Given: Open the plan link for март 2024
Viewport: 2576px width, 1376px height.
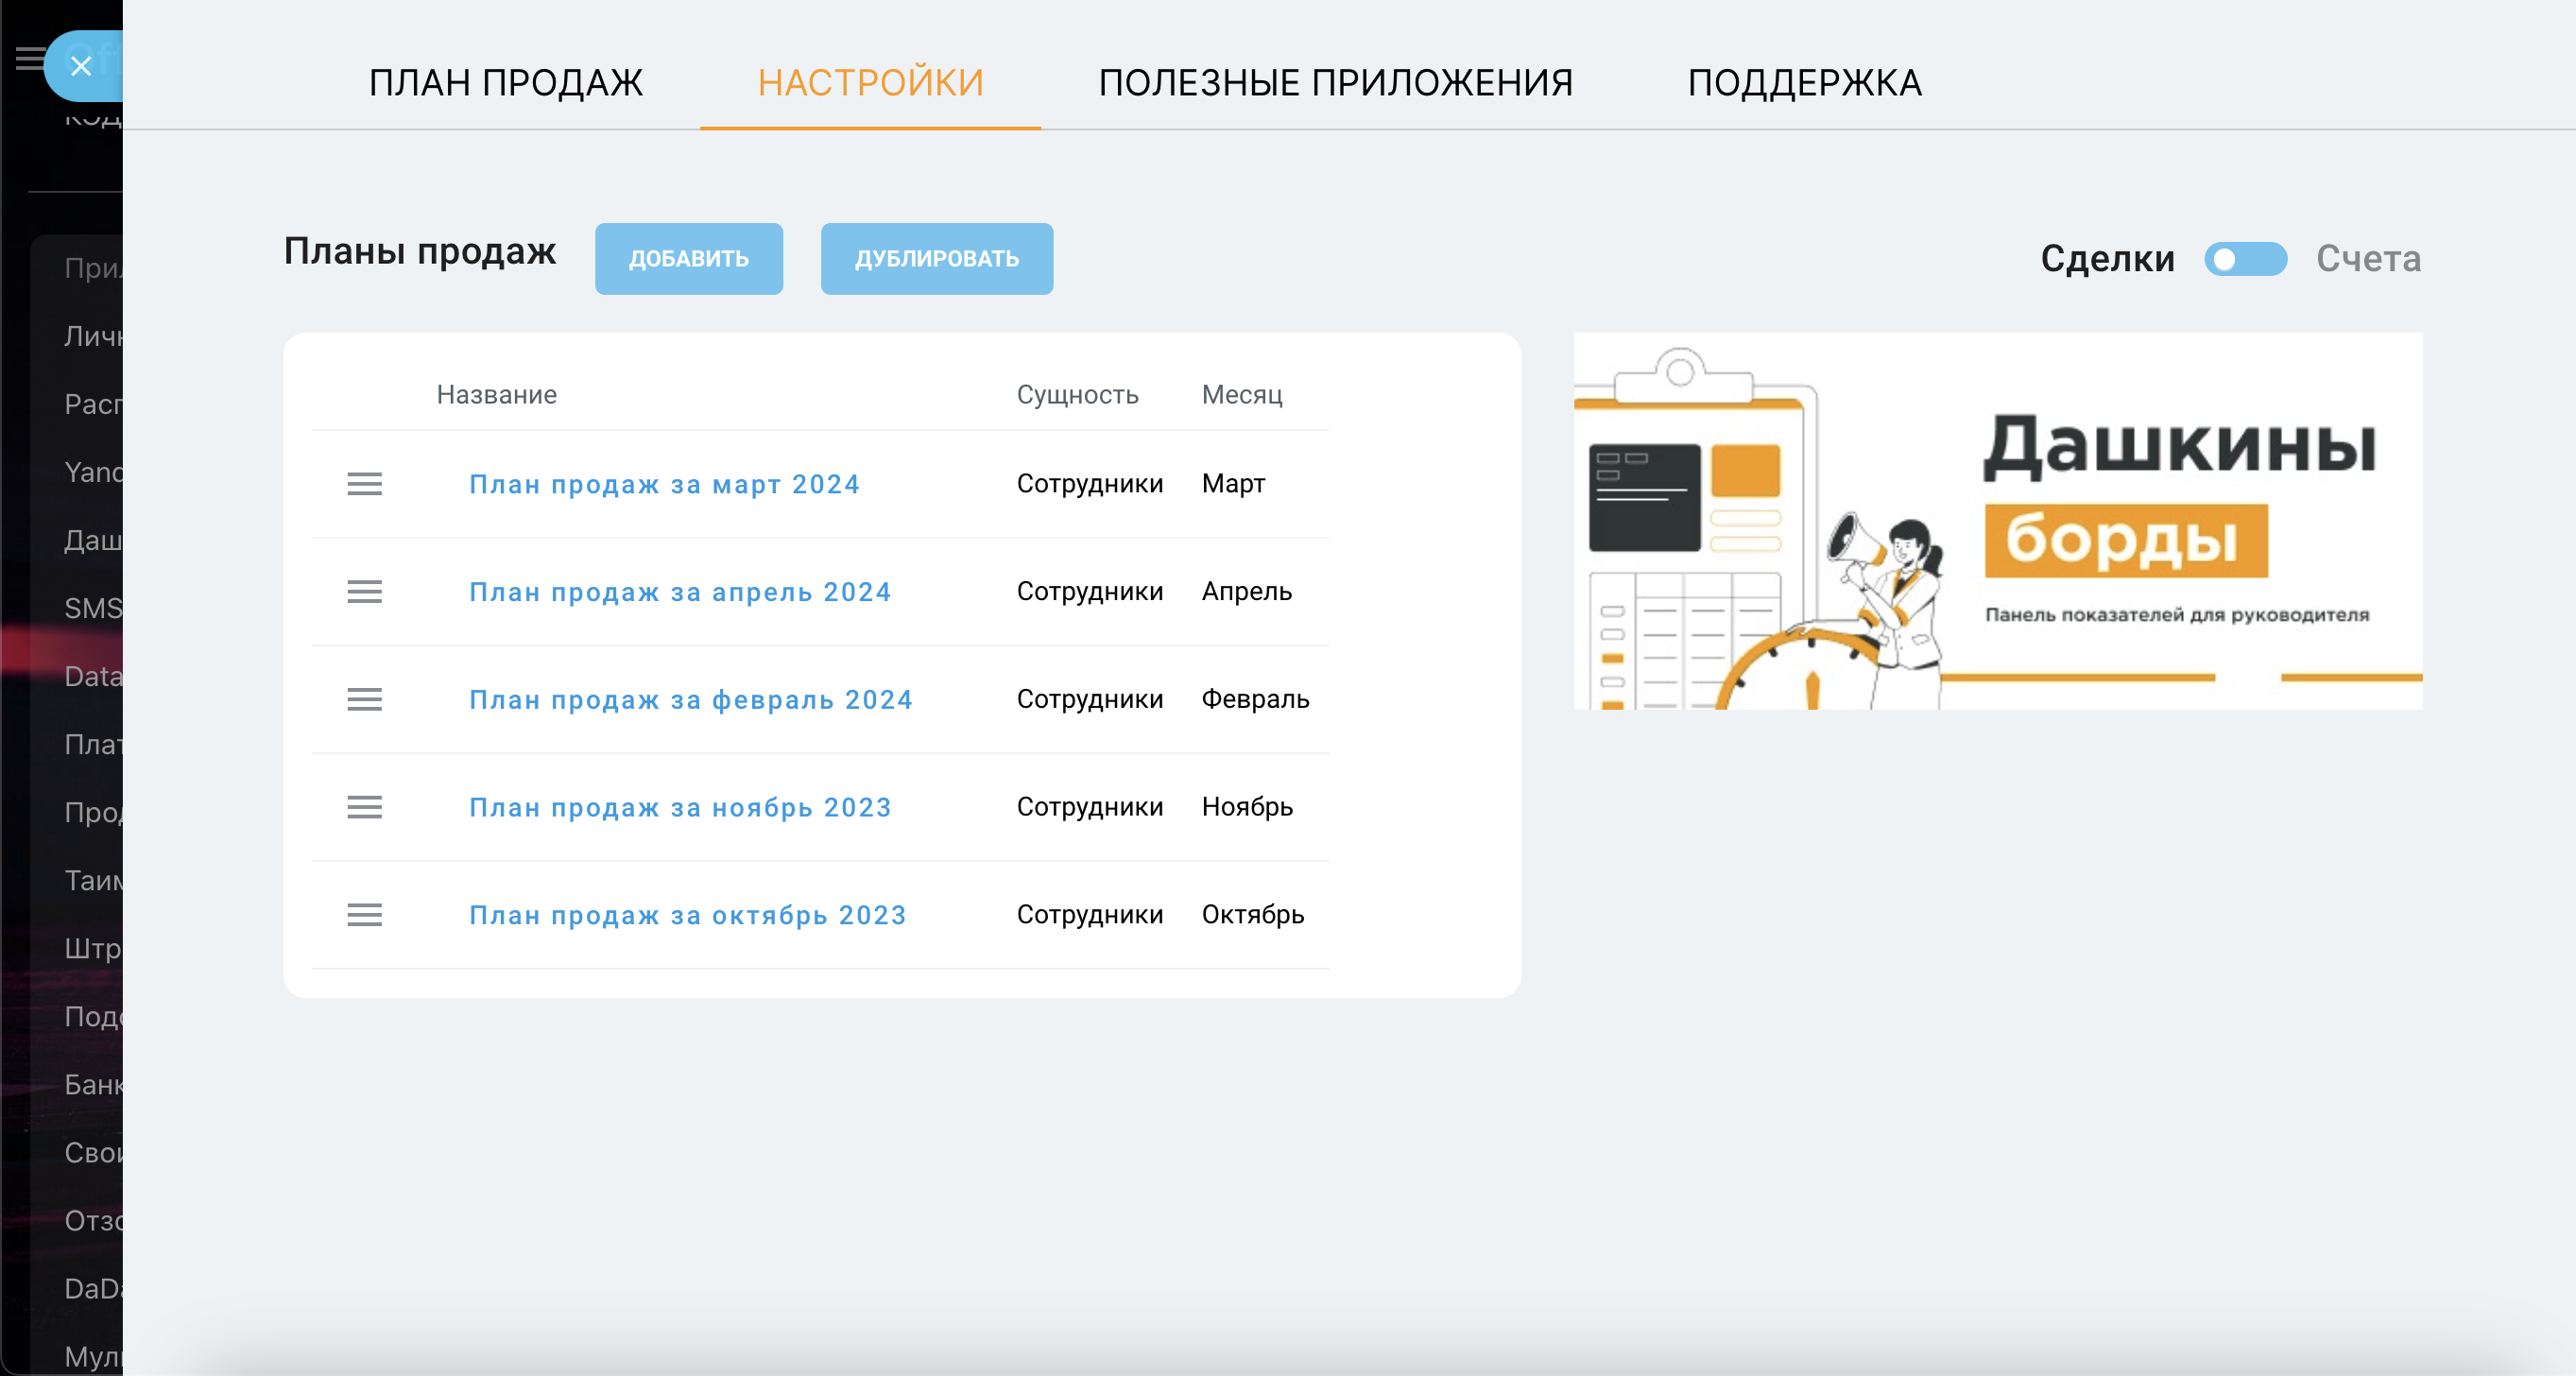Looking at the screenshot, I should point(664,484).
